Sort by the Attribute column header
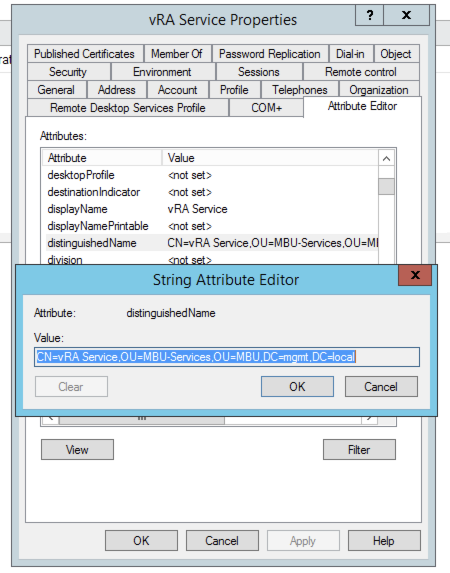 pyautogui.click(x=102, y=158)
